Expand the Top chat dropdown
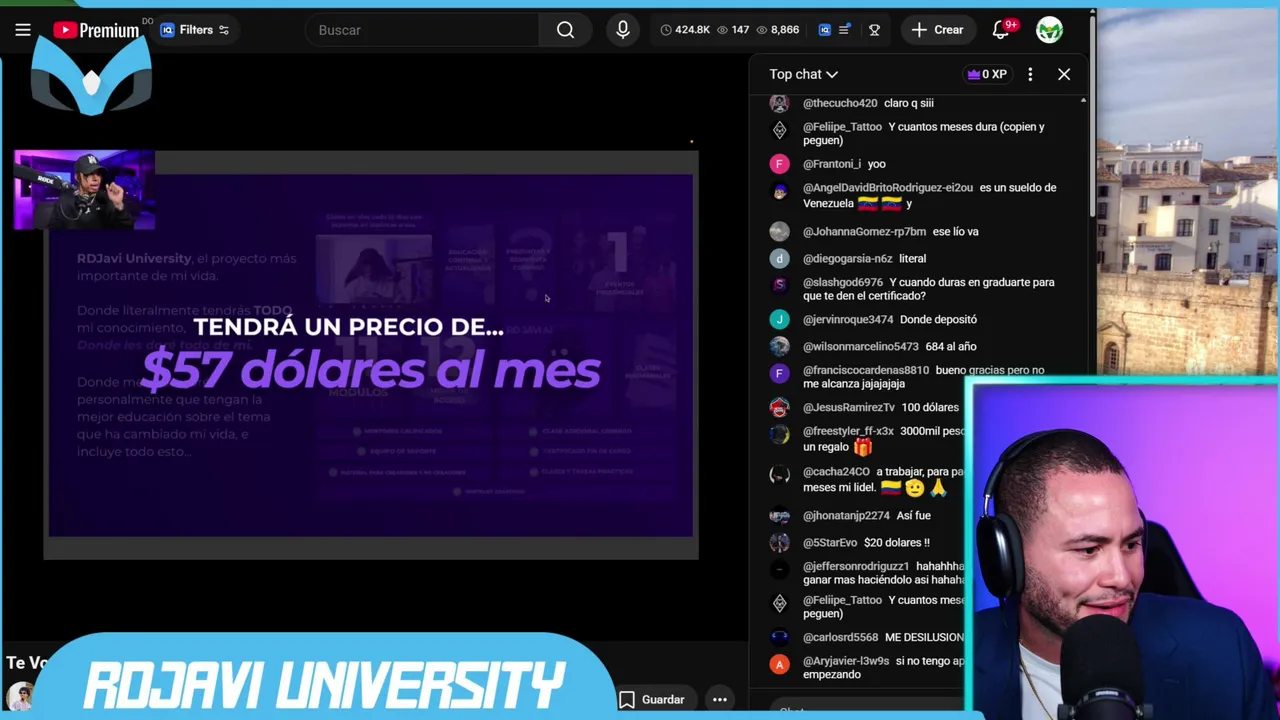This screenshot has width=1280, height=720. pyautogui.click(x=803, y=74)
